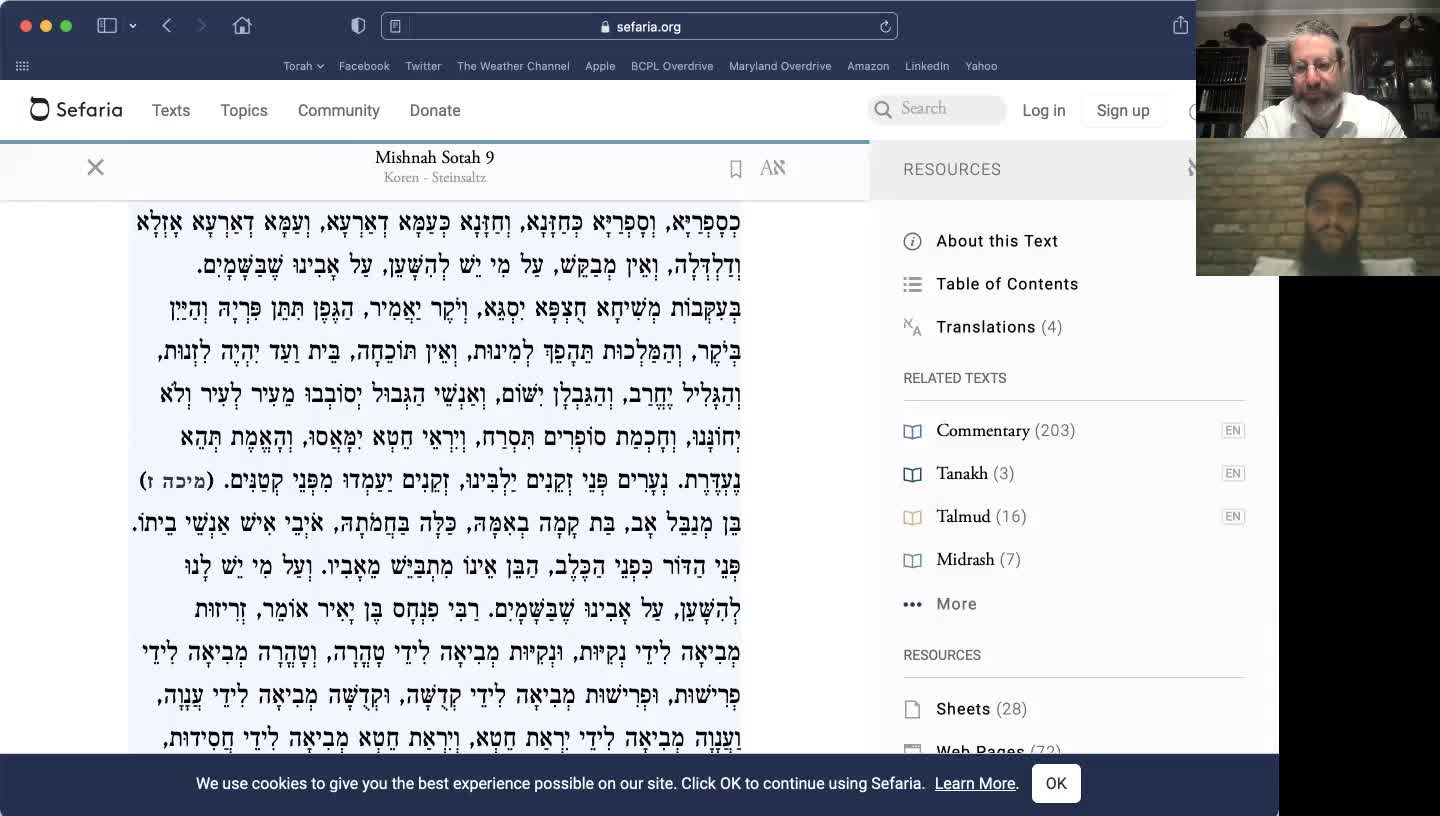Image resolution: width=1440 pixels, height=816 pixels.
Task: Click the Sefaria search field
Action: 937,109
